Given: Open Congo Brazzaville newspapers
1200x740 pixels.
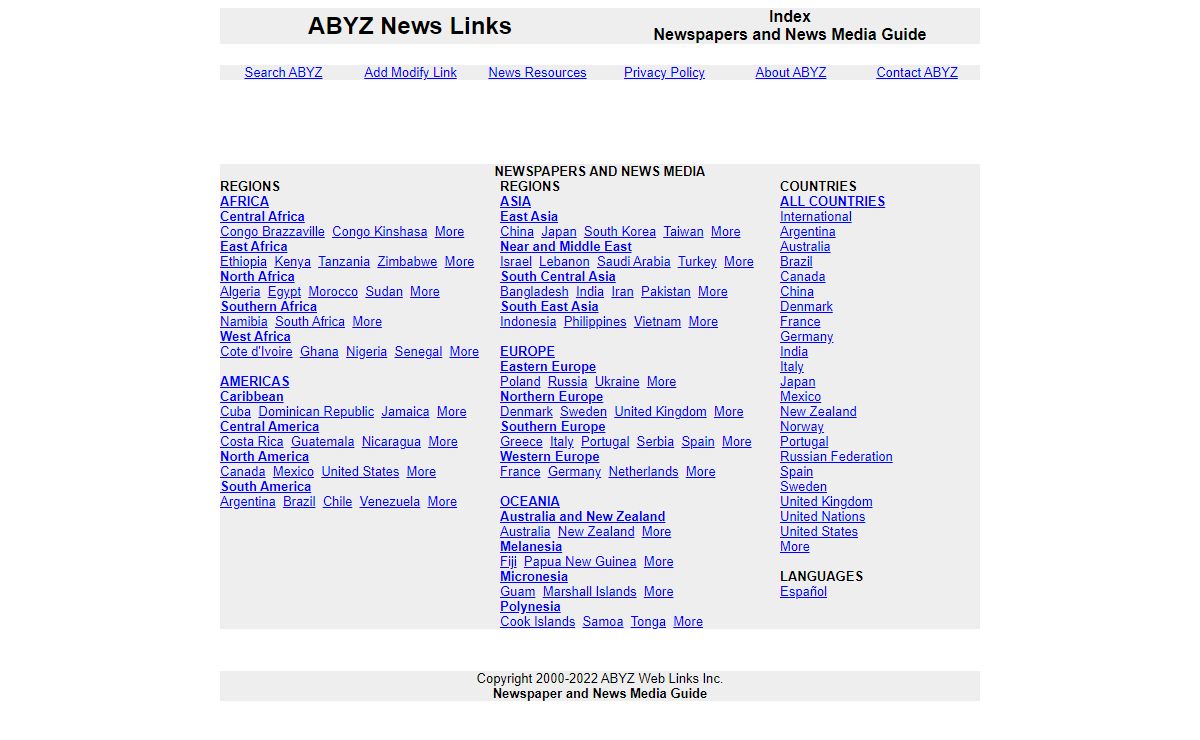Looking at the screenshot, I should pos(272,231).
